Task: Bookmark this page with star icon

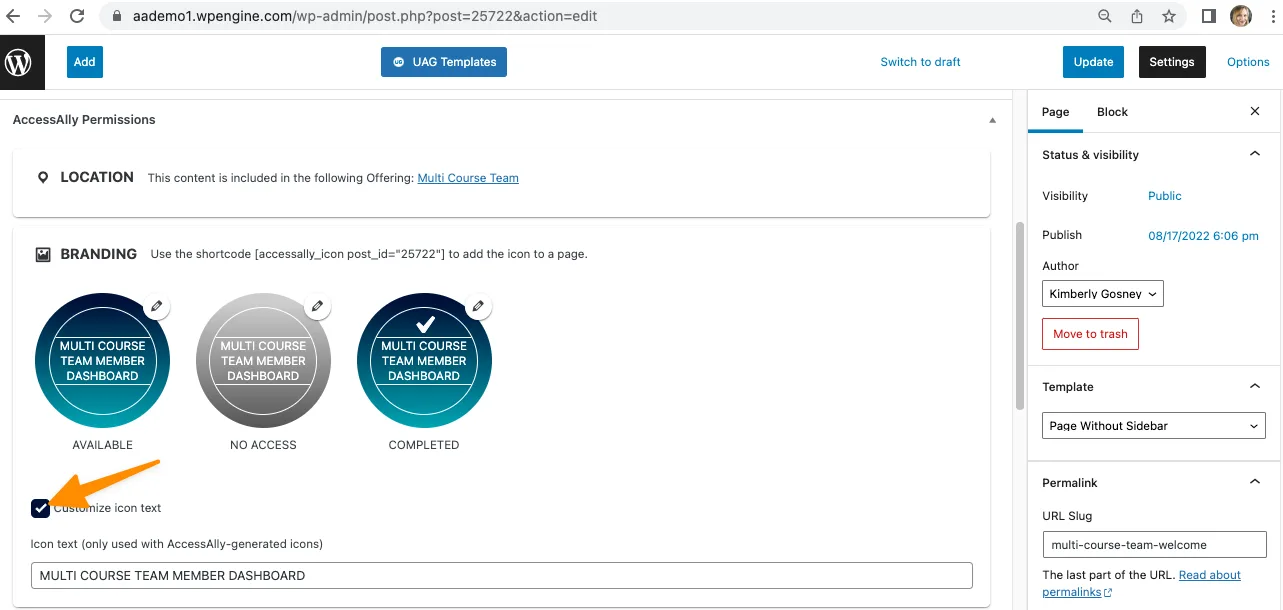Action: 1169,17
